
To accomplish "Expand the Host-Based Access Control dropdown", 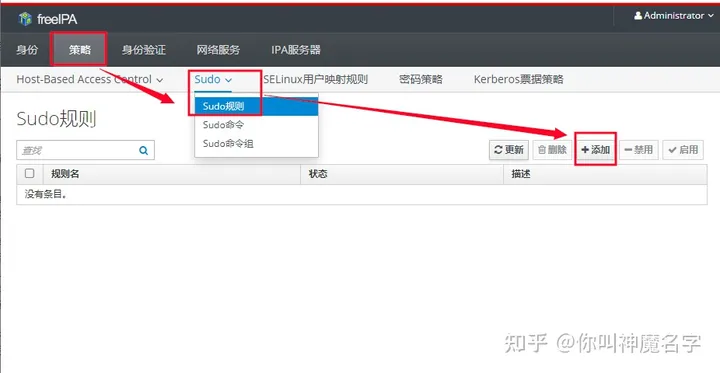I will [90, 79].
